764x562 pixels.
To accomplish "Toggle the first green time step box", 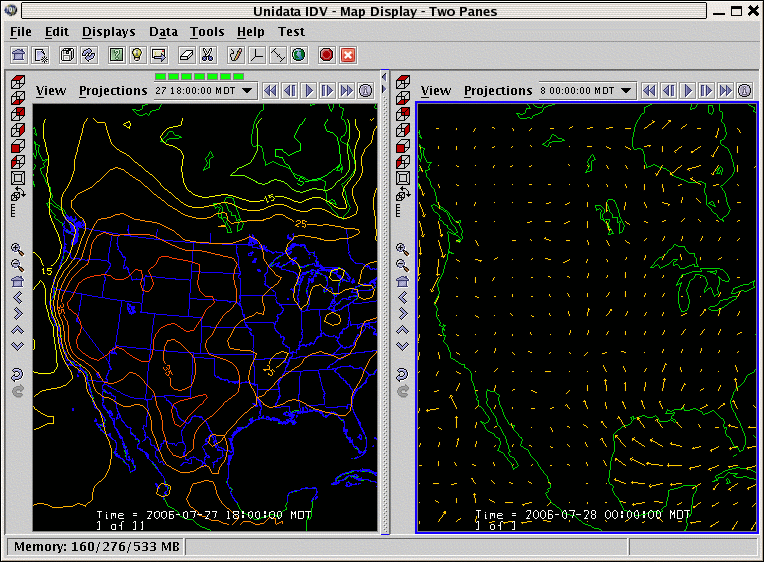I will point(161,76).
